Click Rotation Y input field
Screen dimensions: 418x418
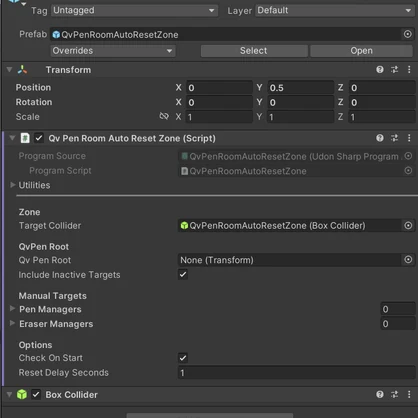[x=301, y=102]
